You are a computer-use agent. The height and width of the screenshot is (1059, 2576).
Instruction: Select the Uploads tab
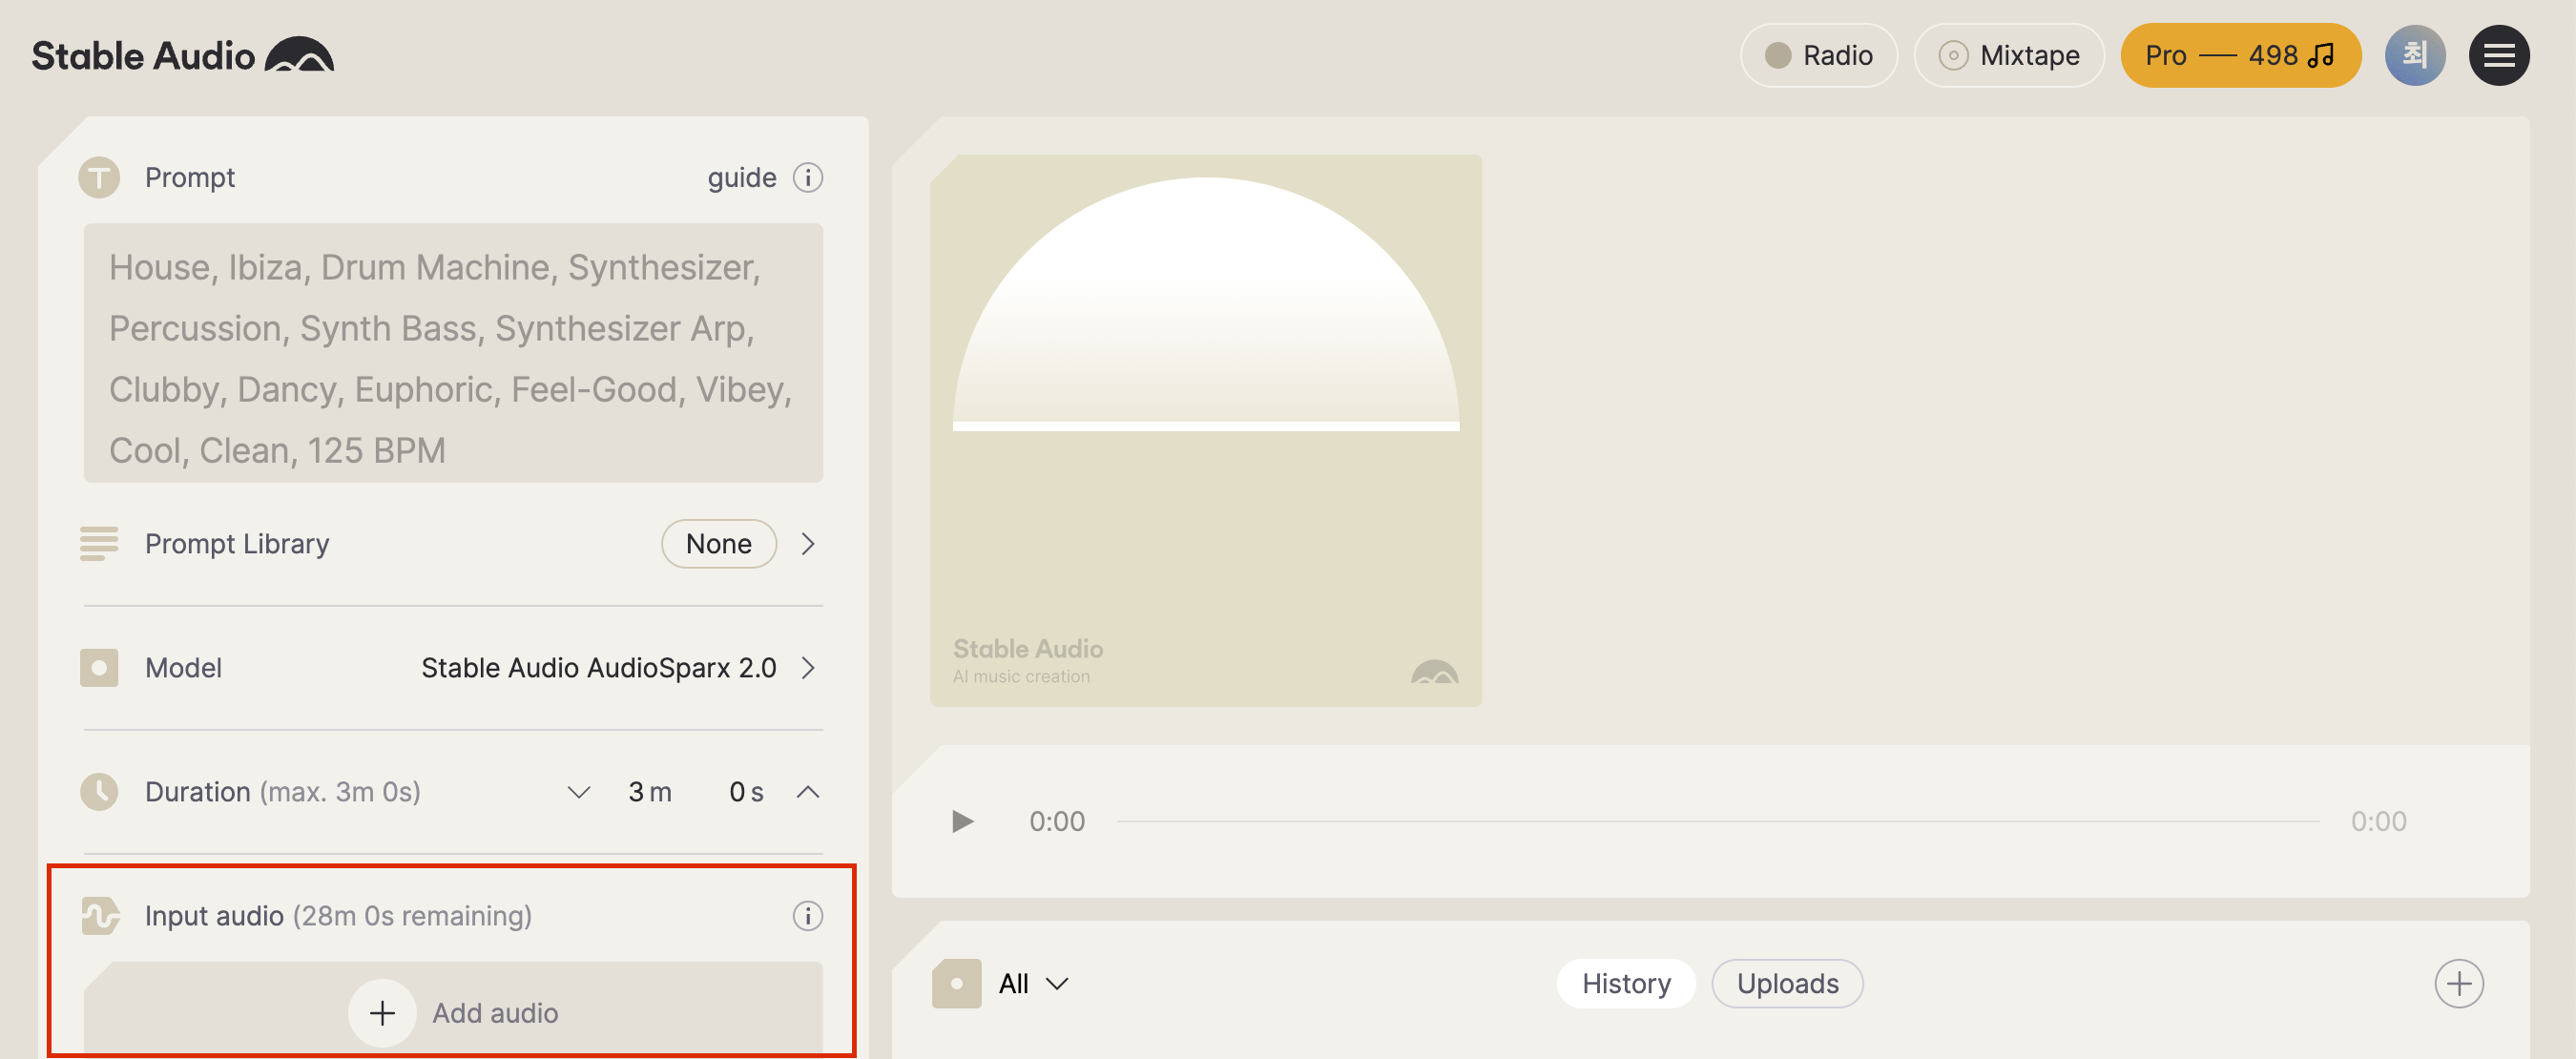pos(1787,980)
